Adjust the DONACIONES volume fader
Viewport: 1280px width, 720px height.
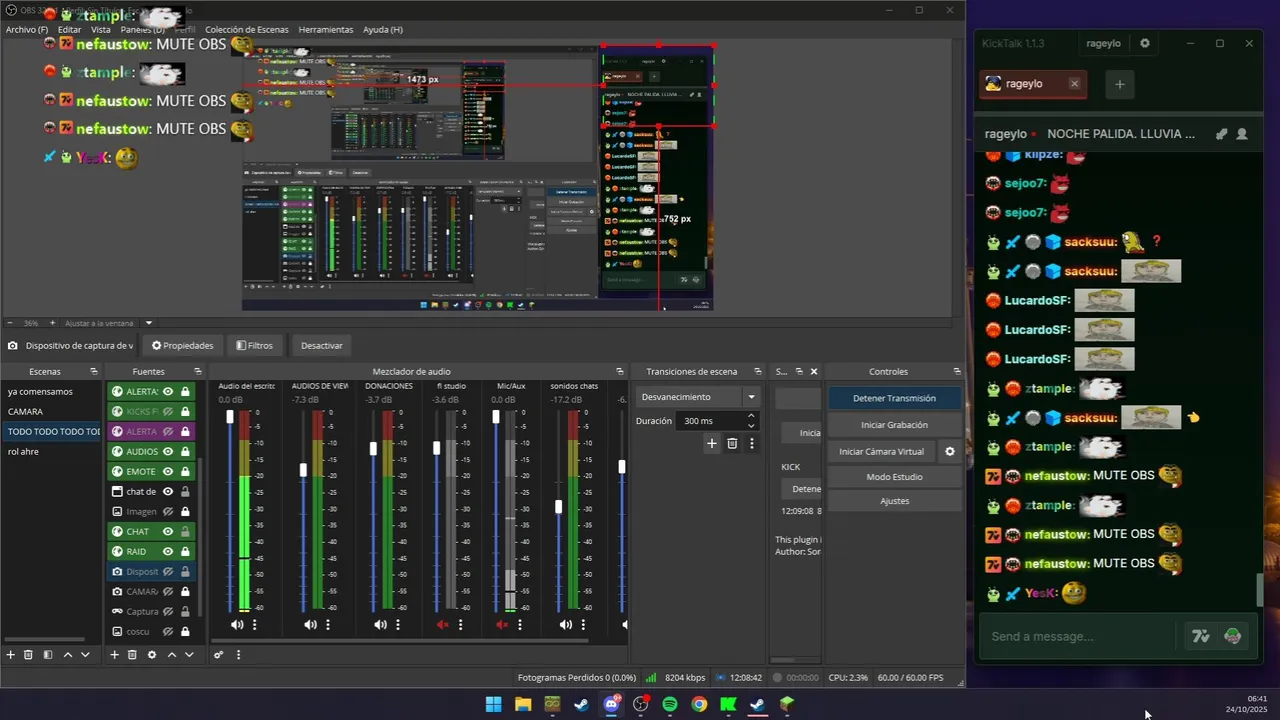373,449
